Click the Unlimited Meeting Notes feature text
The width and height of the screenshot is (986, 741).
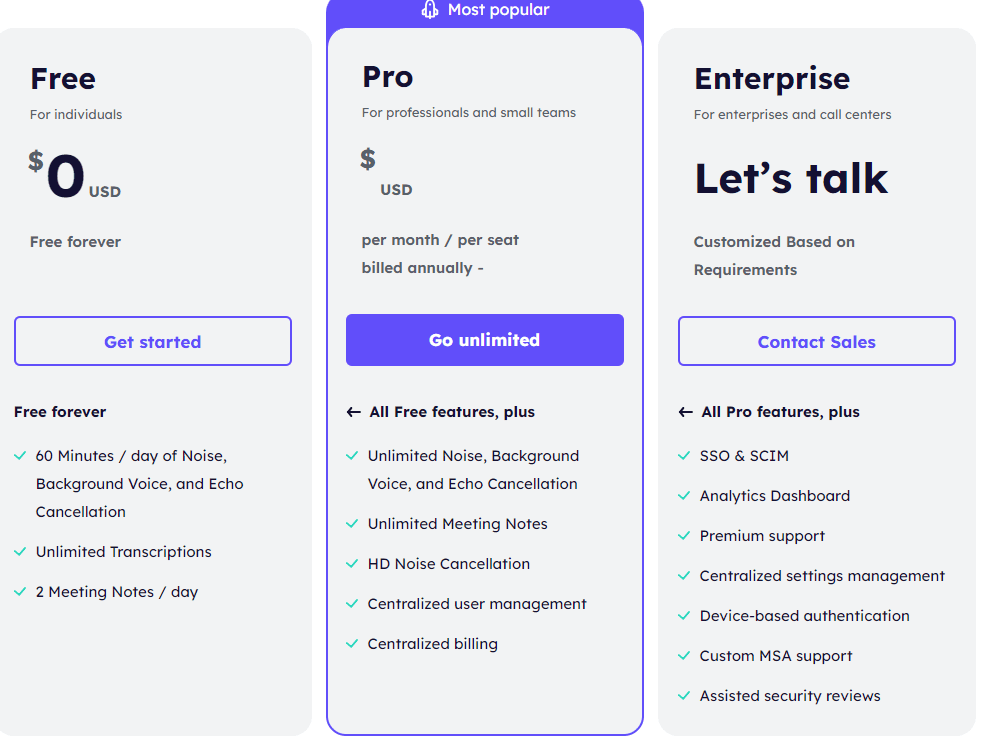[x=458, y=524]
